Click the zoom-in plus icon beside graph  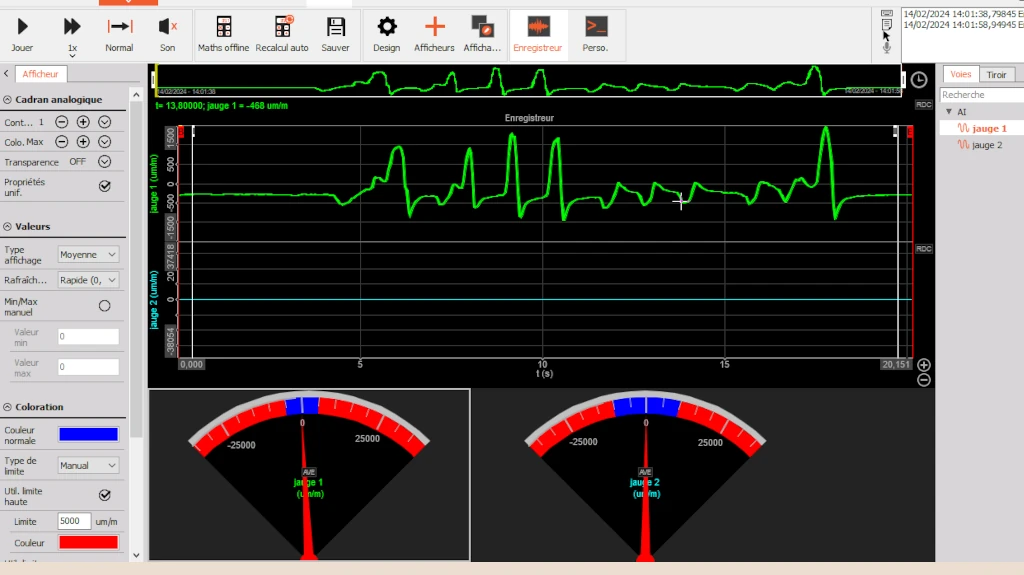click(x=924, y=365)
